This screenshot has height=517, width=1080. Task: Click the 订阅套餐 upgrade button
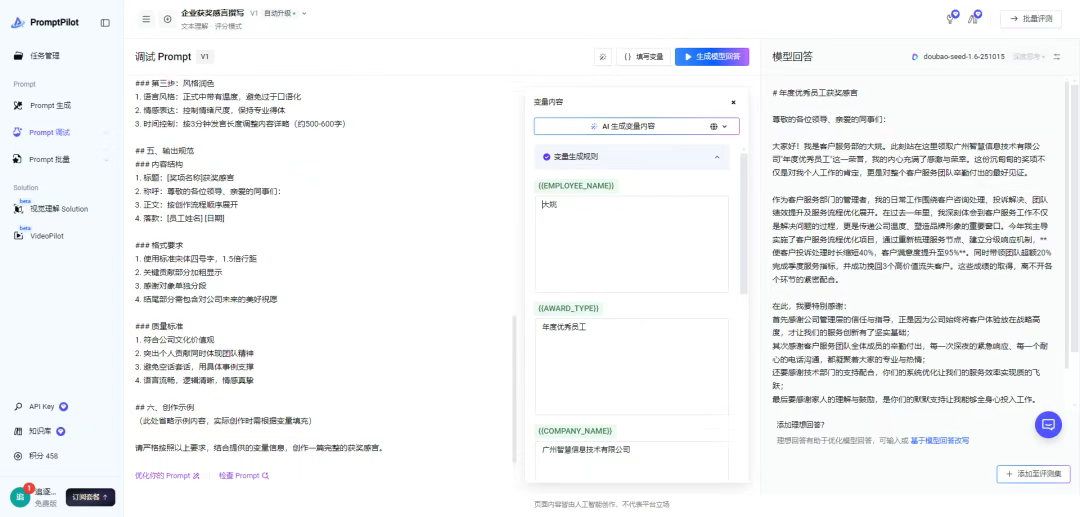click(x=90, y=497)
